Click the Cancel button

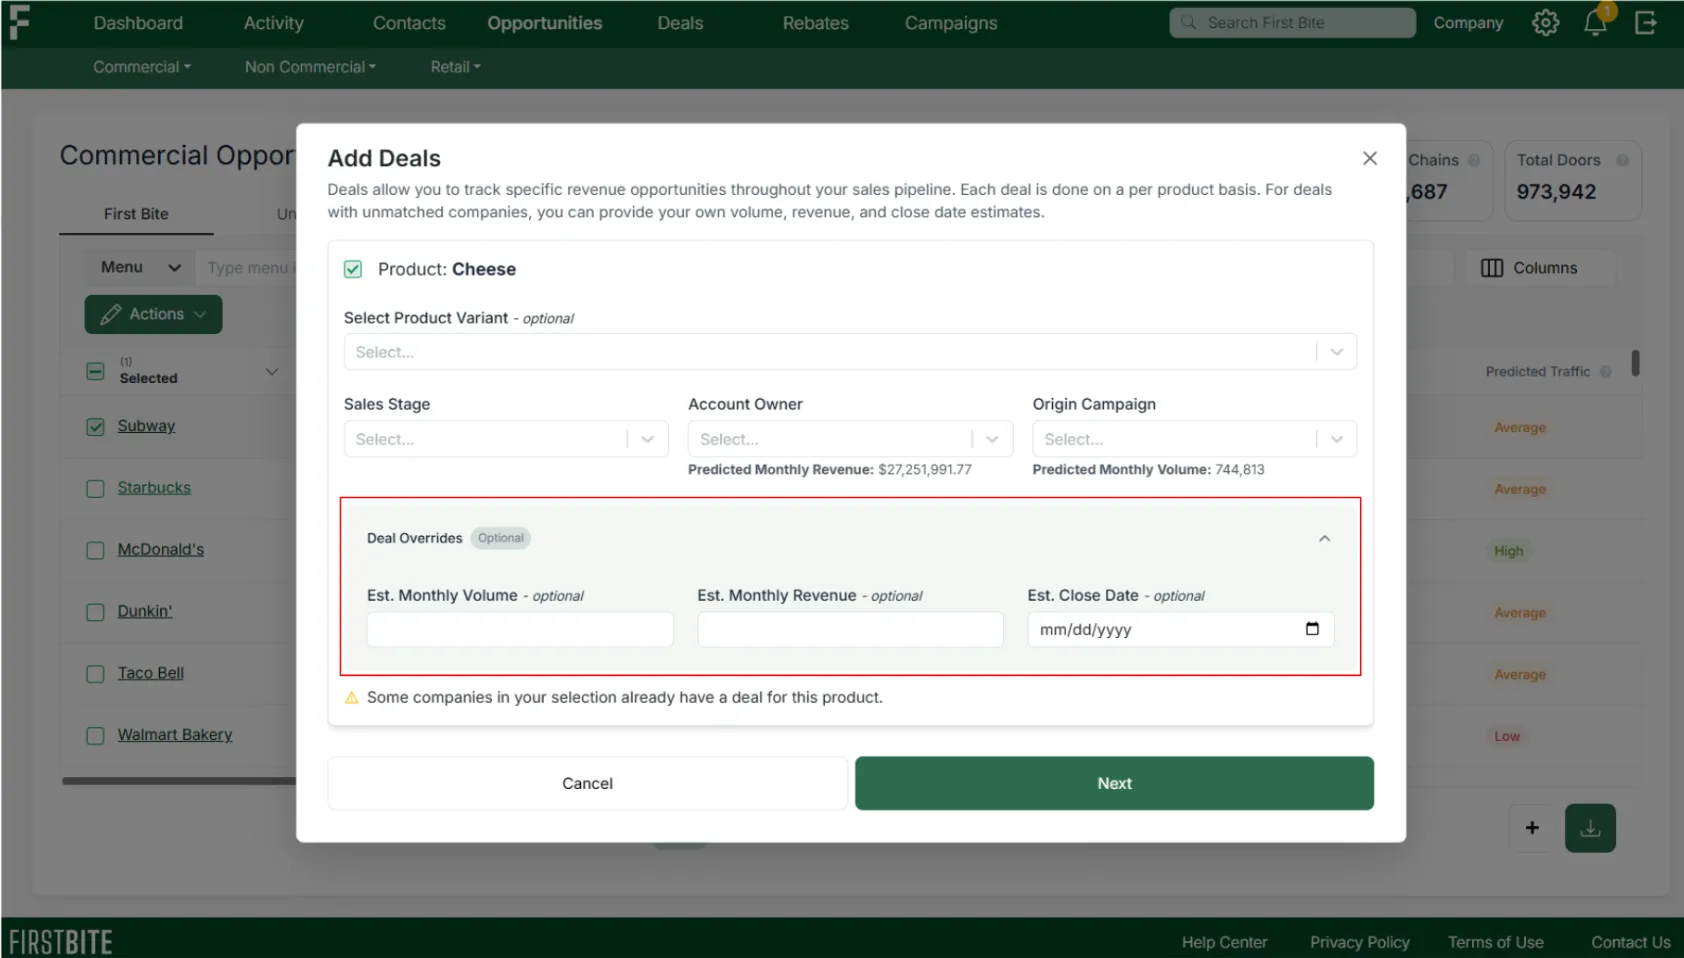587,783
